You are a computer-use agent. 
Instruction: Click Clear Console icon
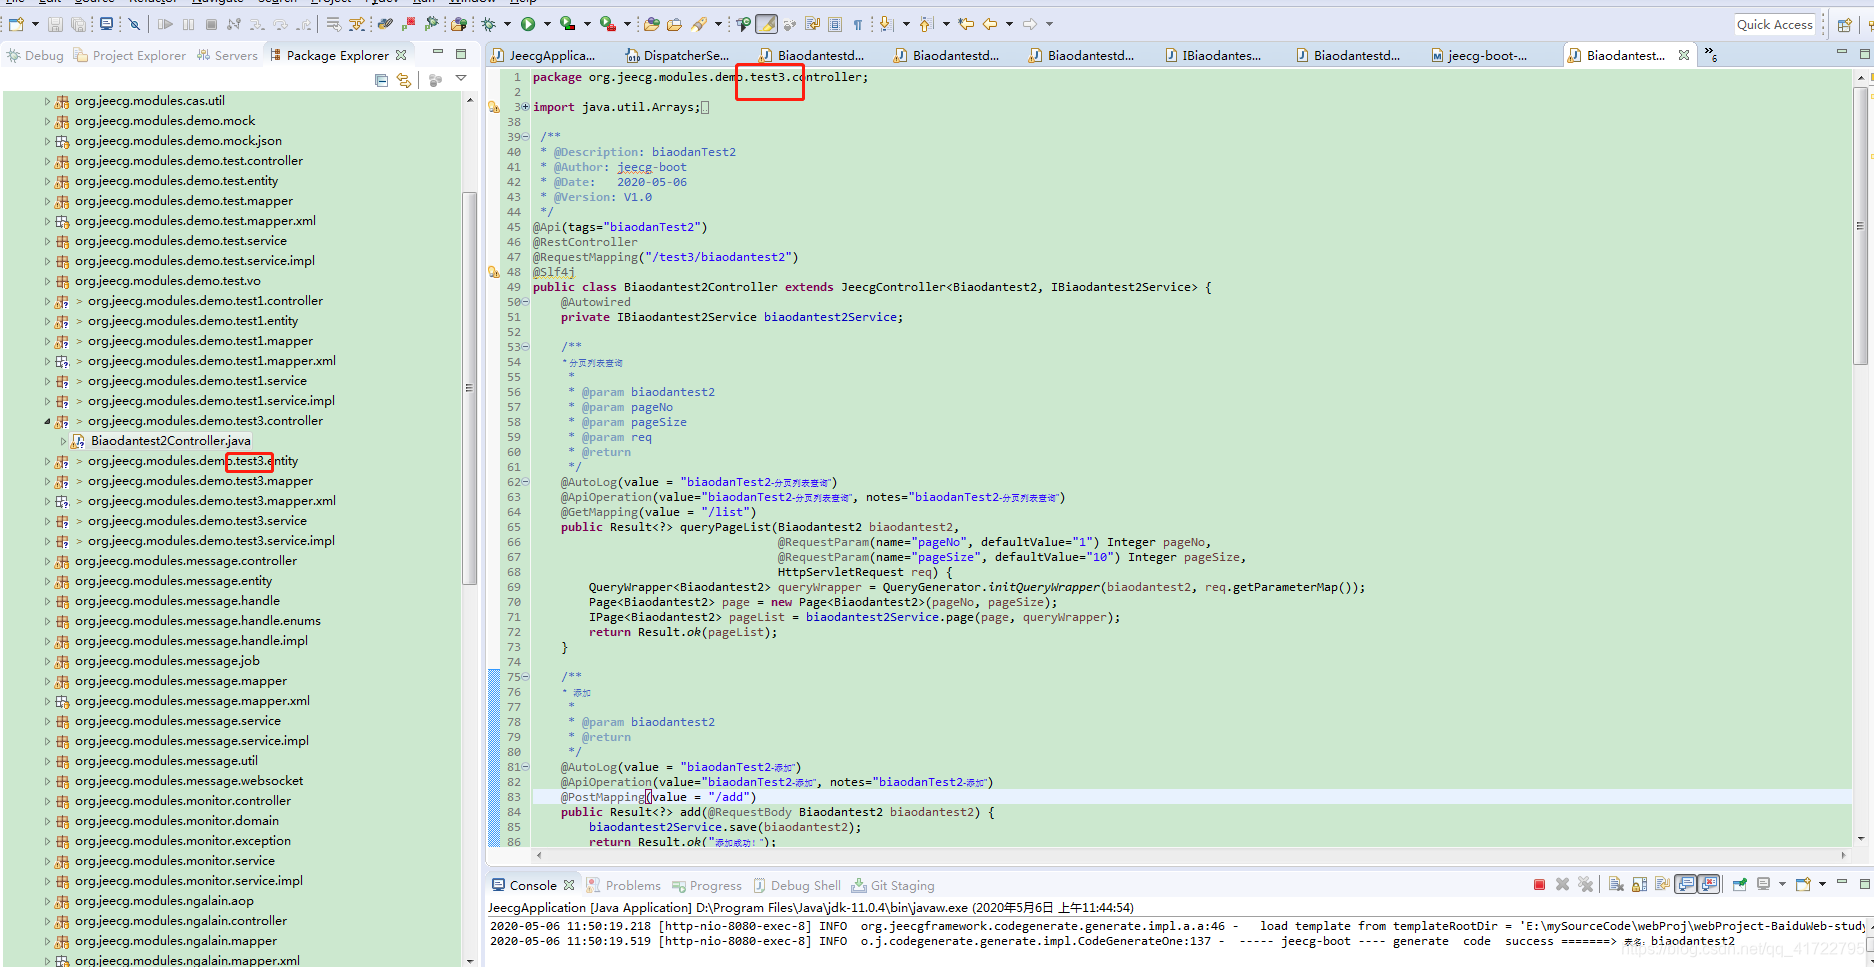(1616, 884)
